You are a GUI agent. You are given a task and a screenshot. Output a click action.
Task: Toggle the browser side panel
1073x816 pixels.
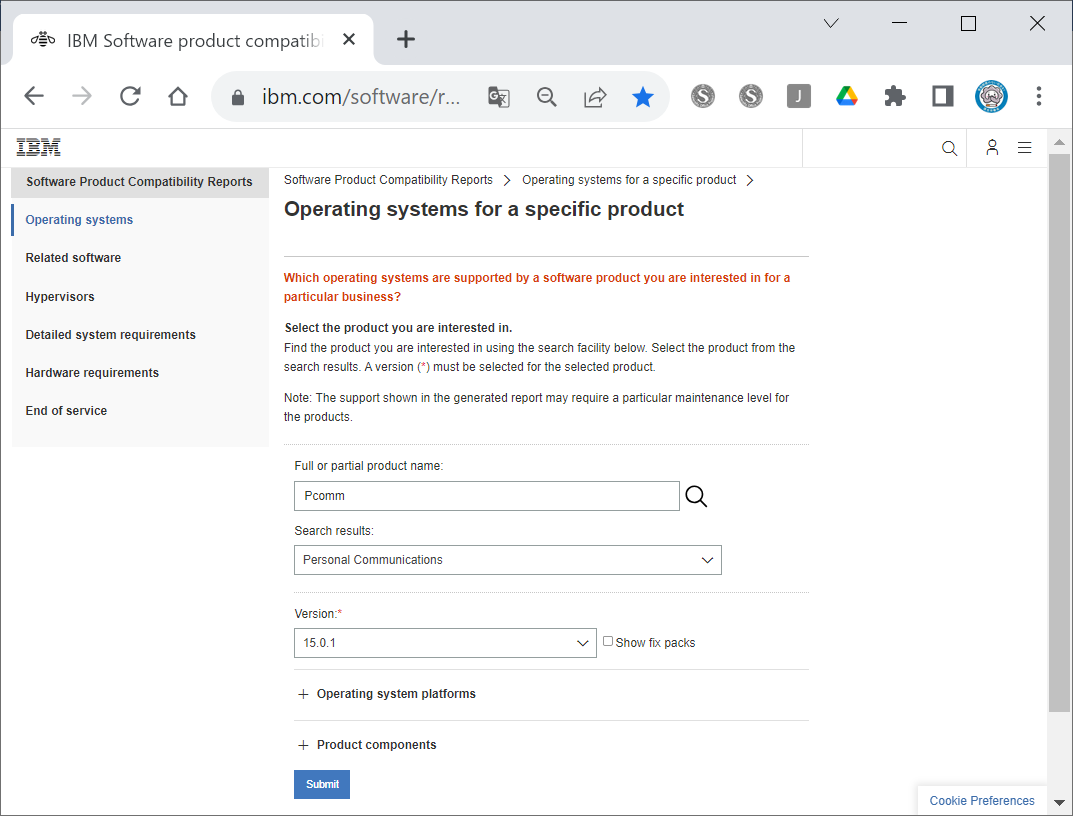point(943,96)
